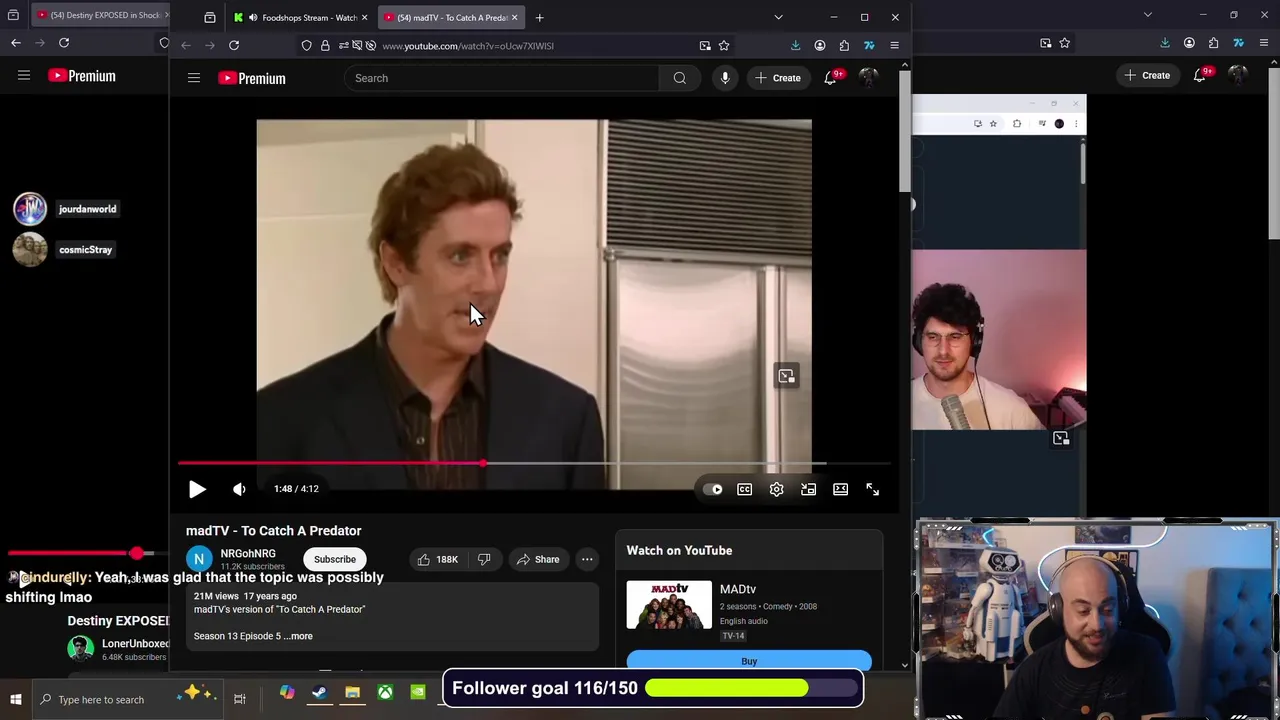Open the YouTube guide hamburger menu in front window
The height and width of the screenshot is (720, 1280).
[x=194, y=78]
